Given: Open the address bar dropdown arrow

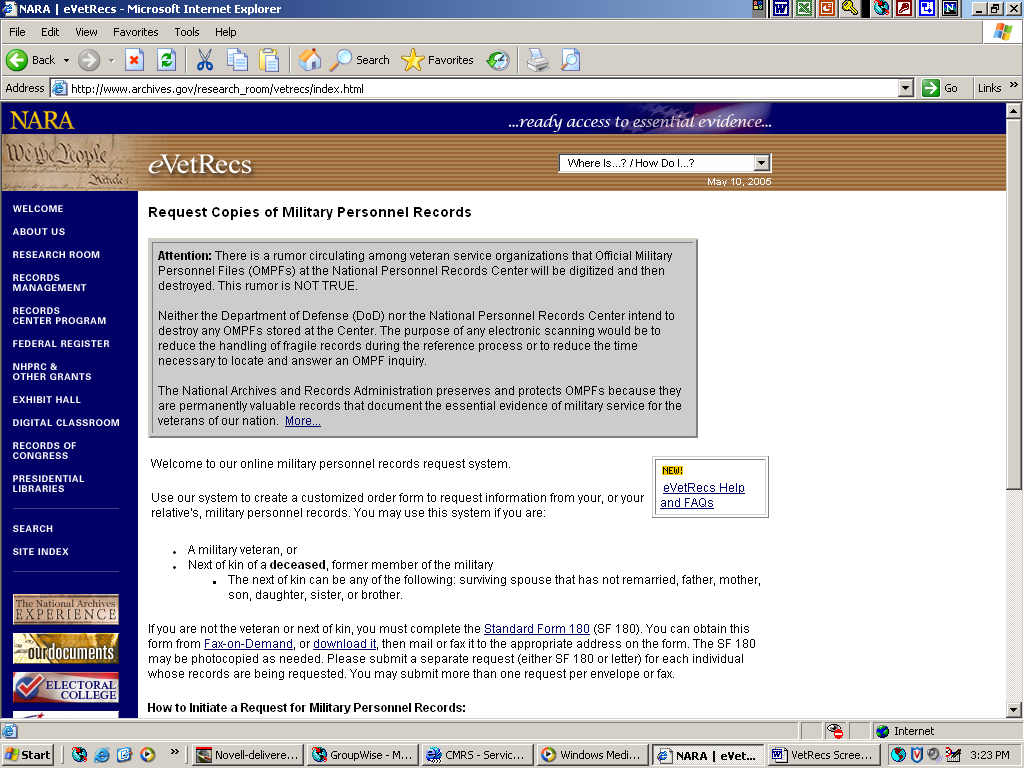Looking at the screenshot, I should [x=905, y=88].
